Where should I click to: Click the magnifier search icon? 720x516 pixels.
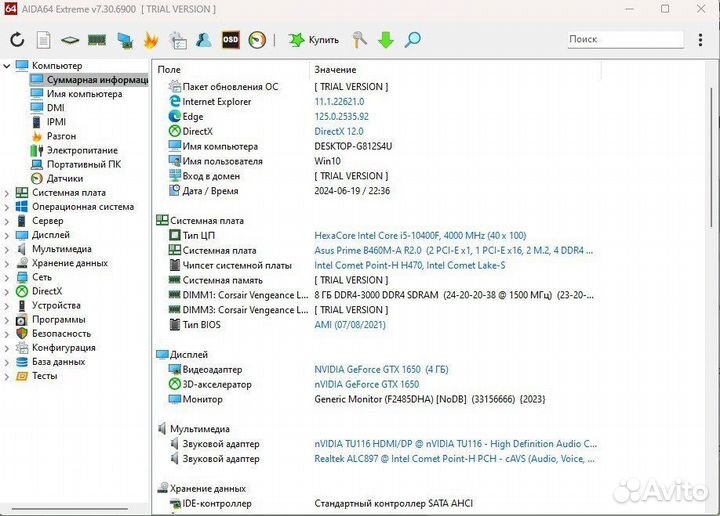point(412,40)
